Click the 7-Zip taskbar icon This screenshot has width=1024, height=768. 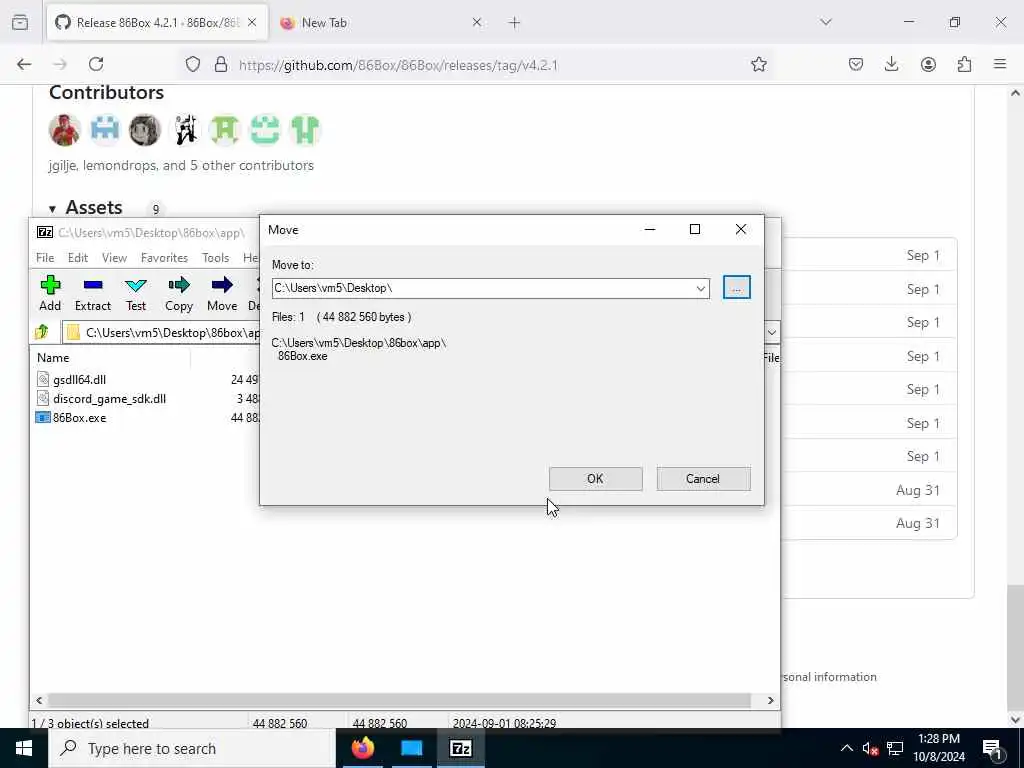click(x=460, y=748)
